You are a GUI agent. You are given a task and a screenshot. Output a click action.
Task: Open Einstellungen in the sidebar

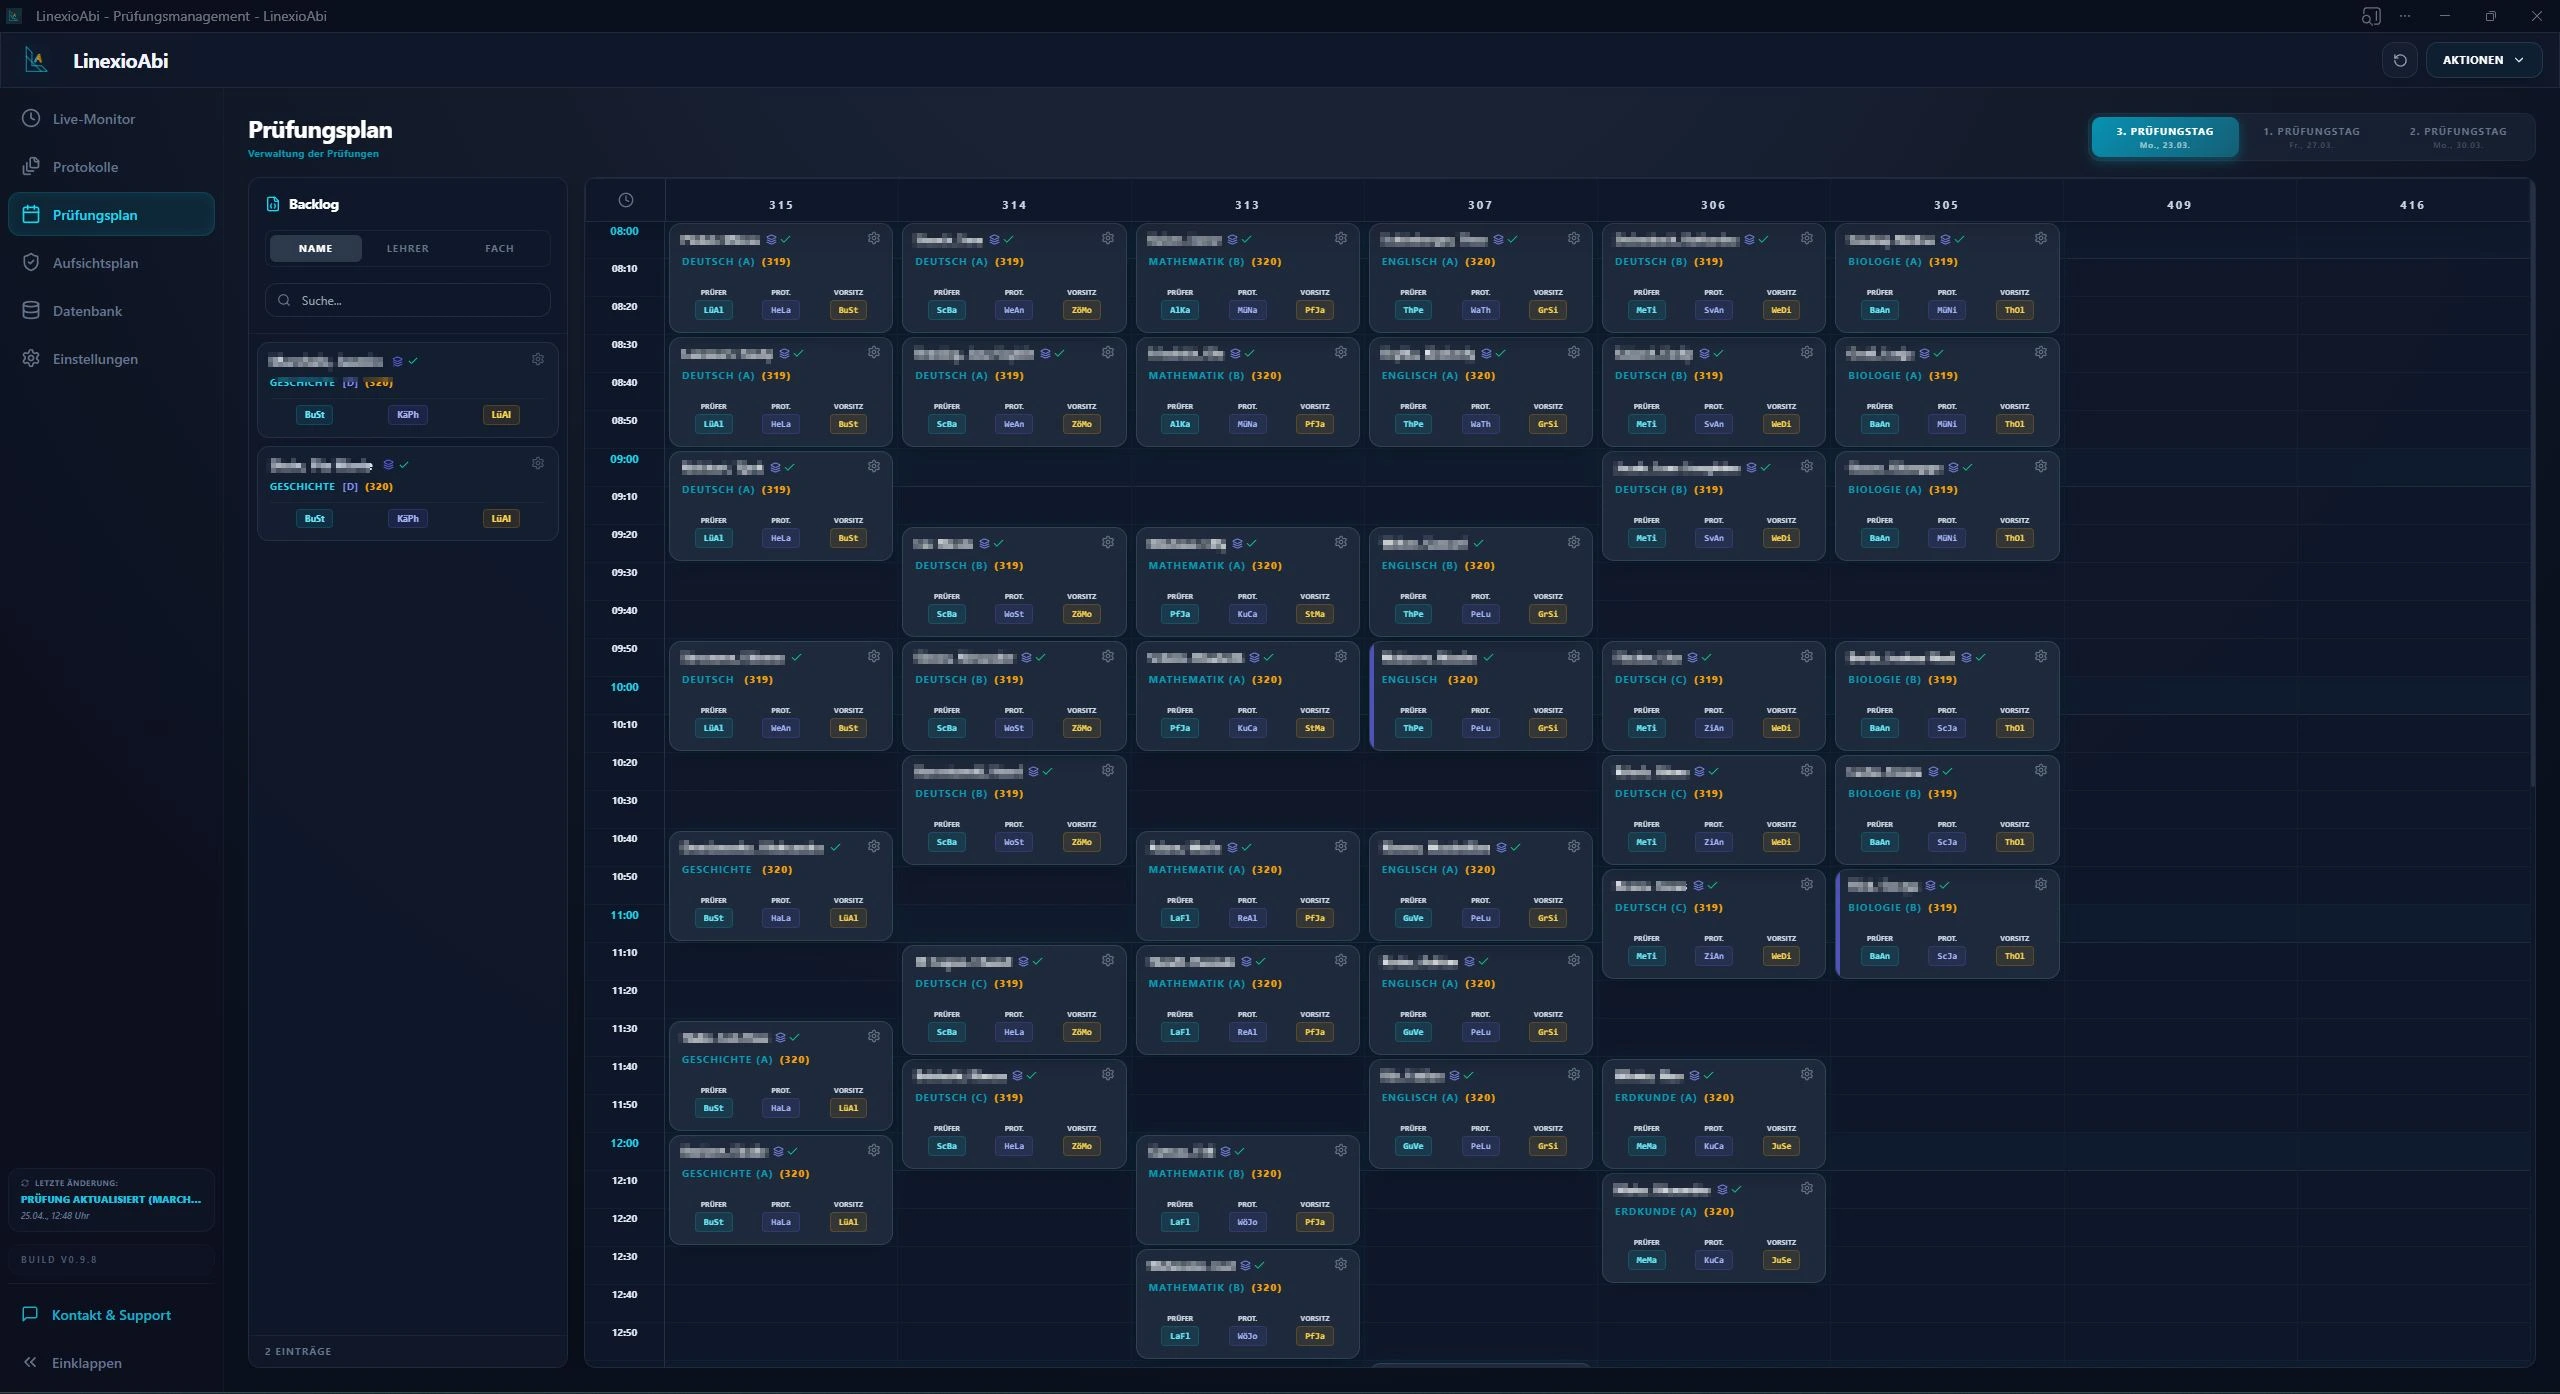95,359
